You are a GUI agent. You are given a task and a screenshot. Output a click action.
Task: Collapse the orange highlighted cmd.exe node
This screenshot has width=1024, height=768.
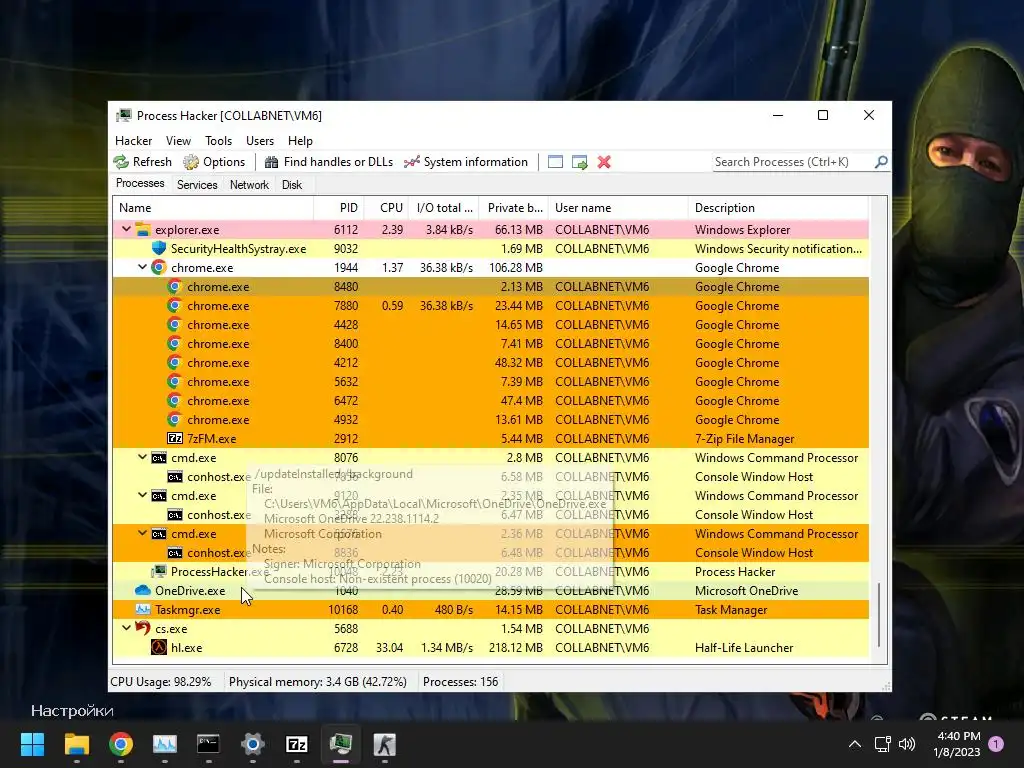click(142, 533)
